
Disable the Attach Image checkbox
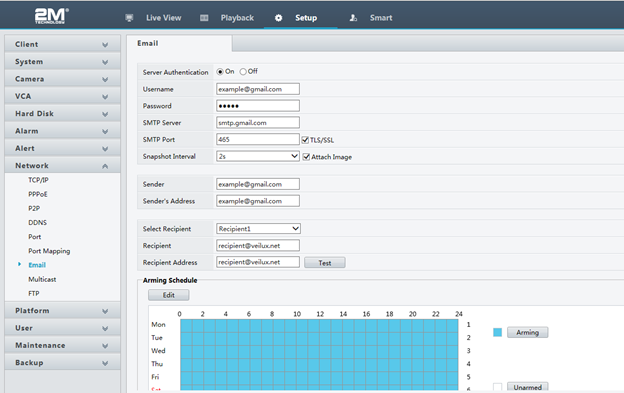pyautogui.click(x=306, y=157)
